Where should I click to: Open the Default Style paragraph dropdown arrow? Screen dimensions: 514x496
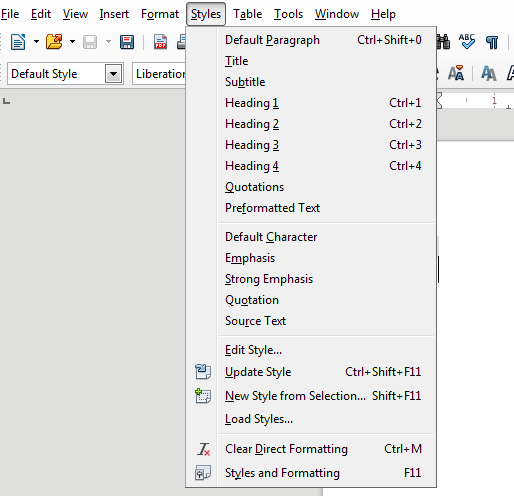pos(114,74)
